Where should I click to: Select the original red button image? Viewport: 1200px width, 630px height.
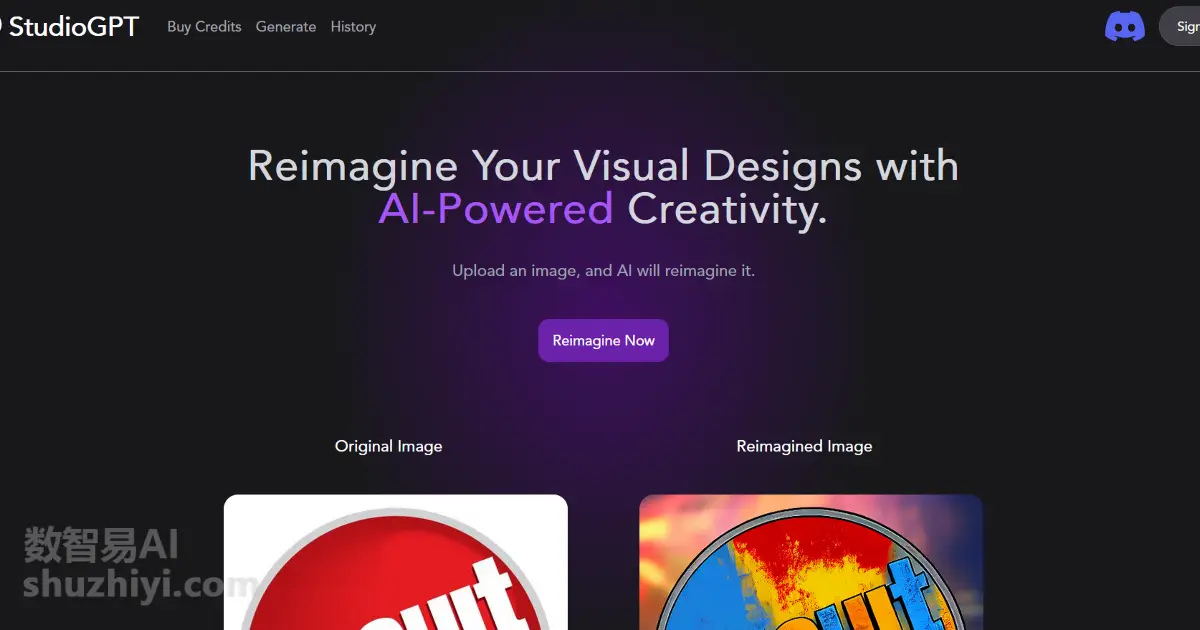(x=396, y=562)
